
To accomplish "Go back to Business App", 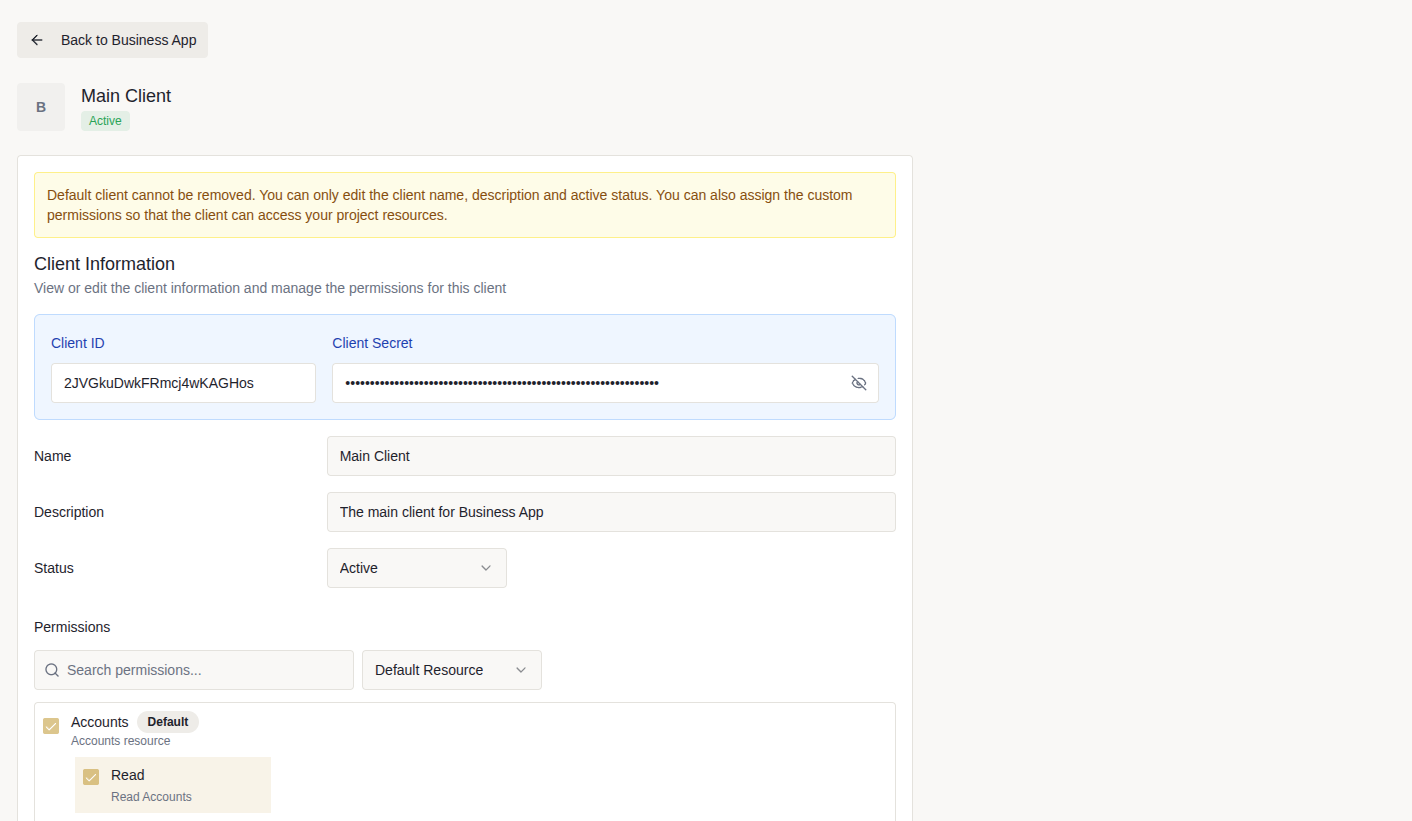I will [x=112, y=40].
